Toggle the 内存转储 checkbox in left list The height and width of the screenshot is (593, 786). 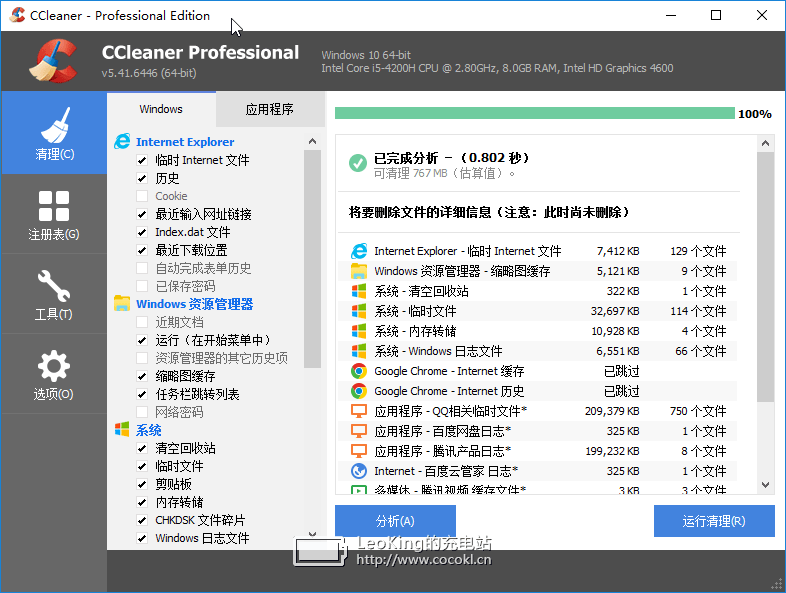click(x=142, y=502)
